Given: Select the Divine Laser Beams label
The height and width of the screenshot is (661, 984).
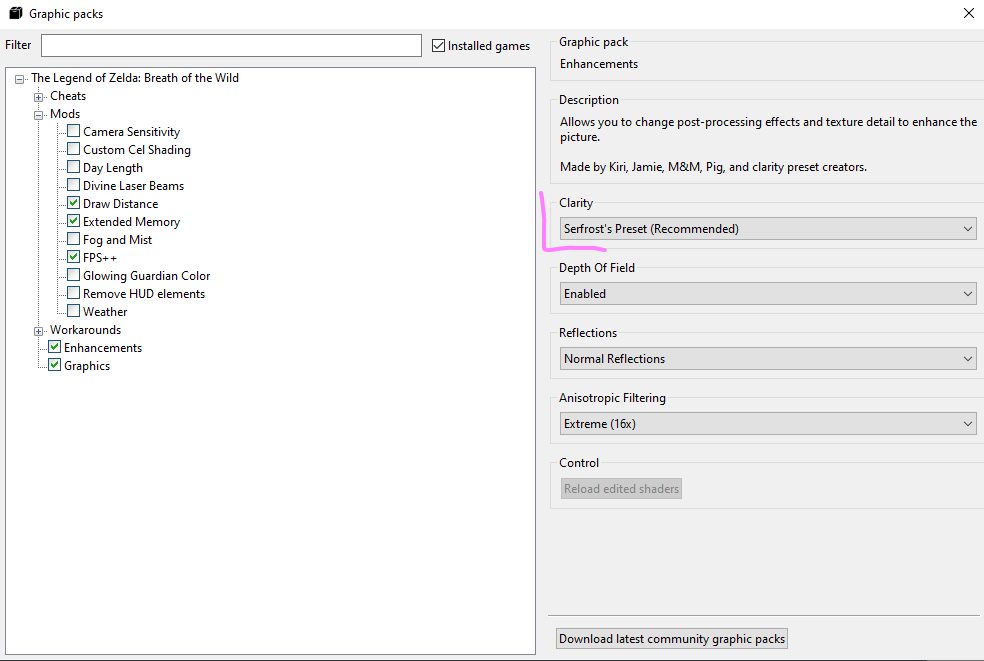Looking at the screenshot, I should [x=133, y=186].
